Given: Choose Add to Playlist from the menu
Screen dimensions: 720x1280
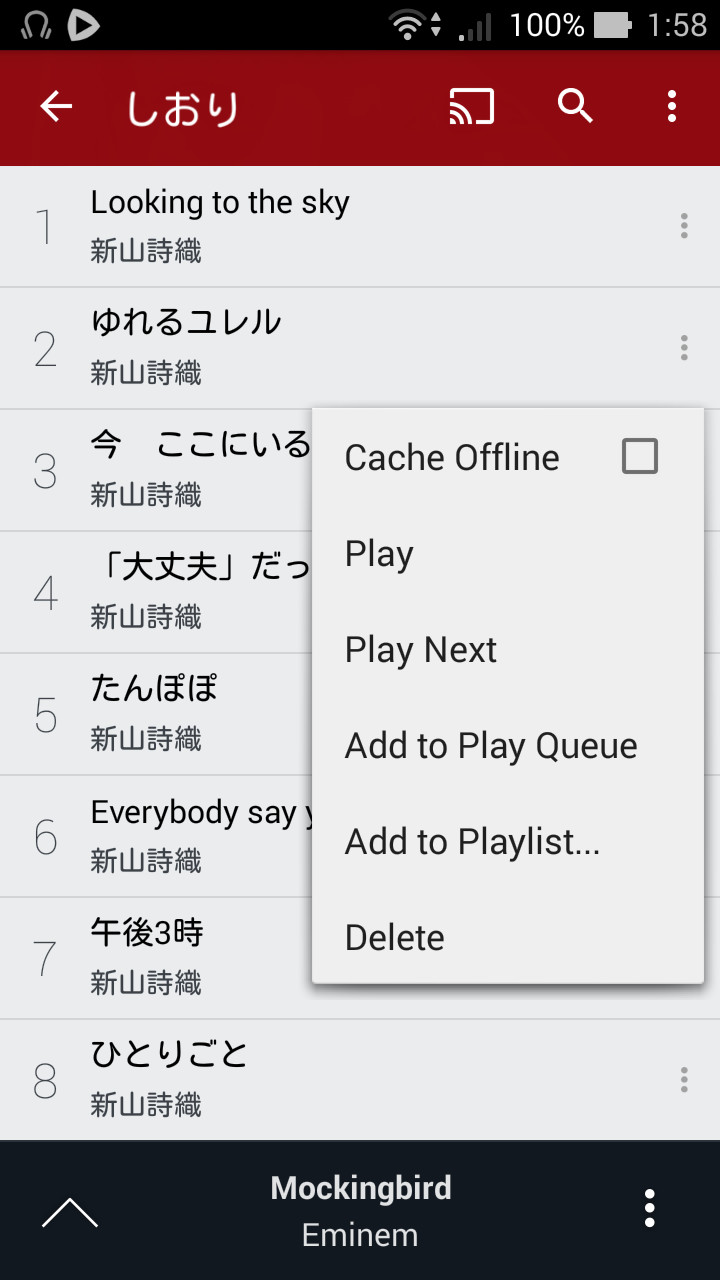Looking at the screenshot, I should pyautogui.click(x=473, y=841).
